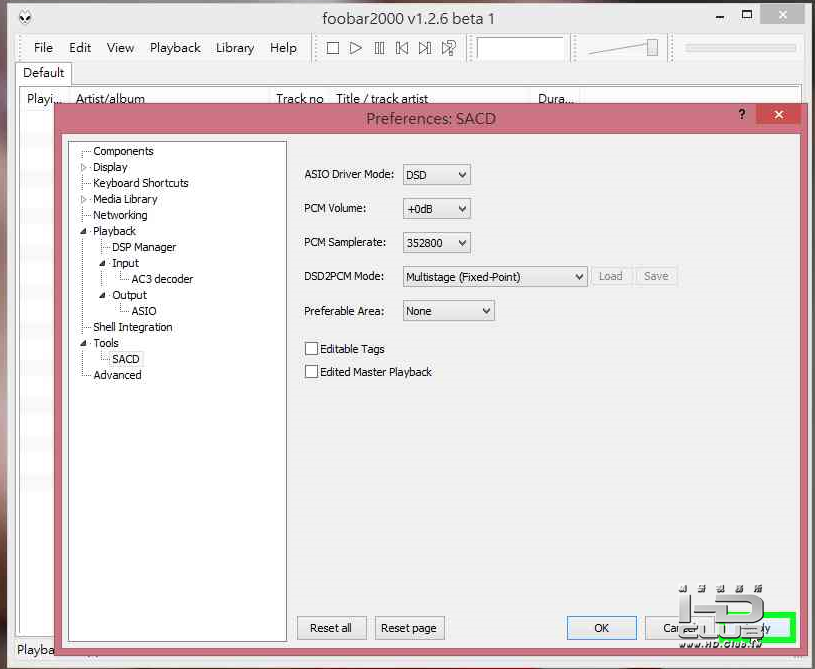Screen dimensions: 815x669
Task: Select Tools in the preferences tree
Action: click(106, 343)
